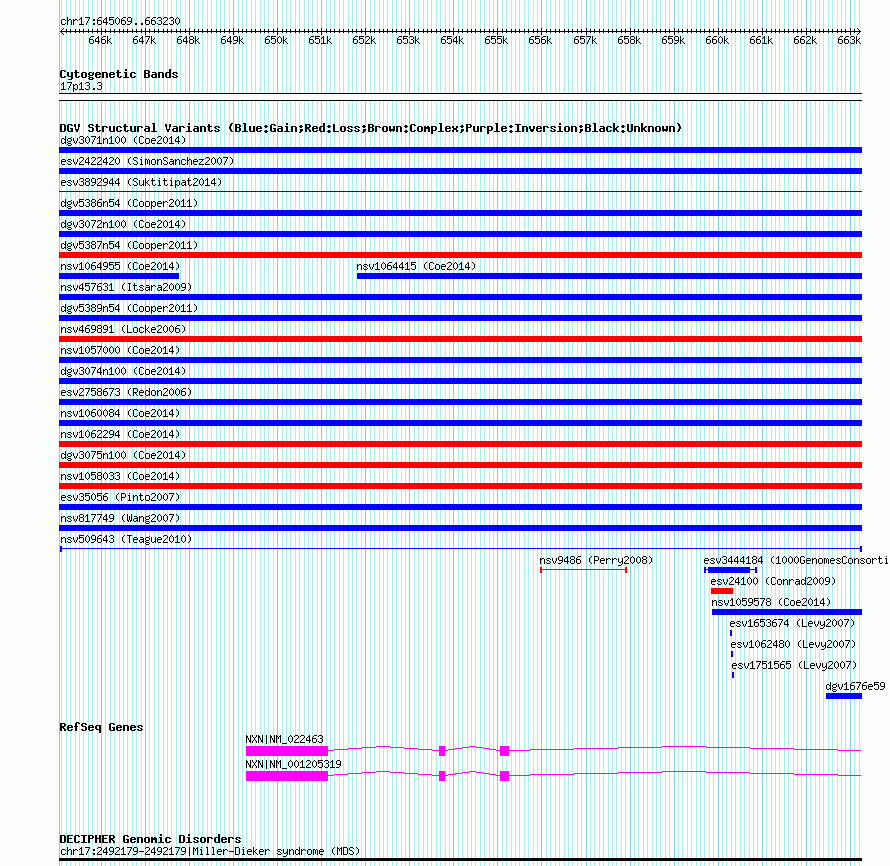890x866 pixels.
Task: Click the 650k ruler position
Action: click(276, 40)
